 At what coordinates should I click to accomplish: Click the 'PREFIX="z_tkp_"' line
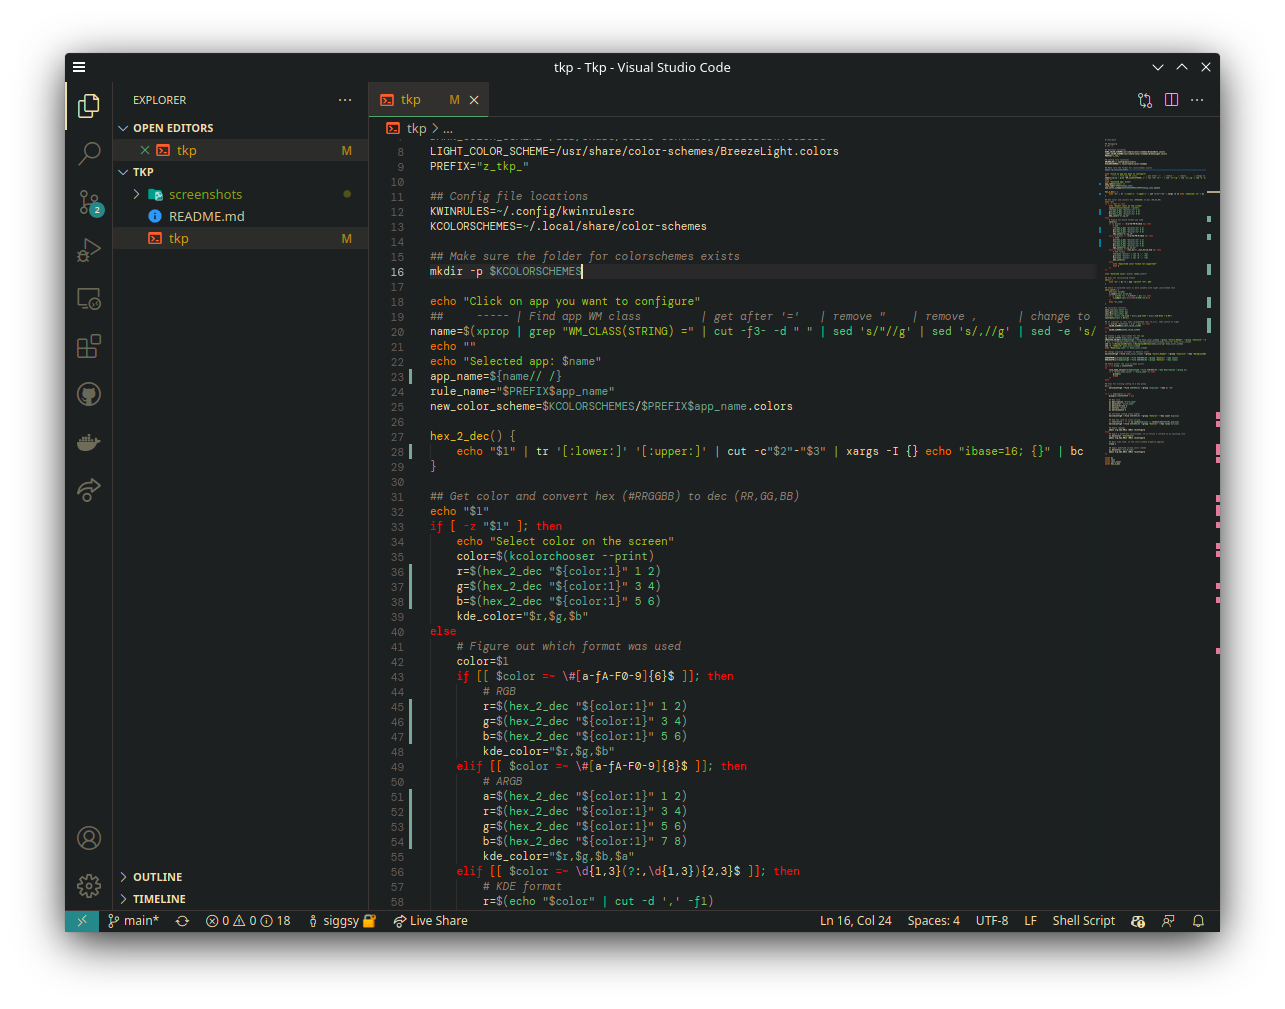pos(479,166)
